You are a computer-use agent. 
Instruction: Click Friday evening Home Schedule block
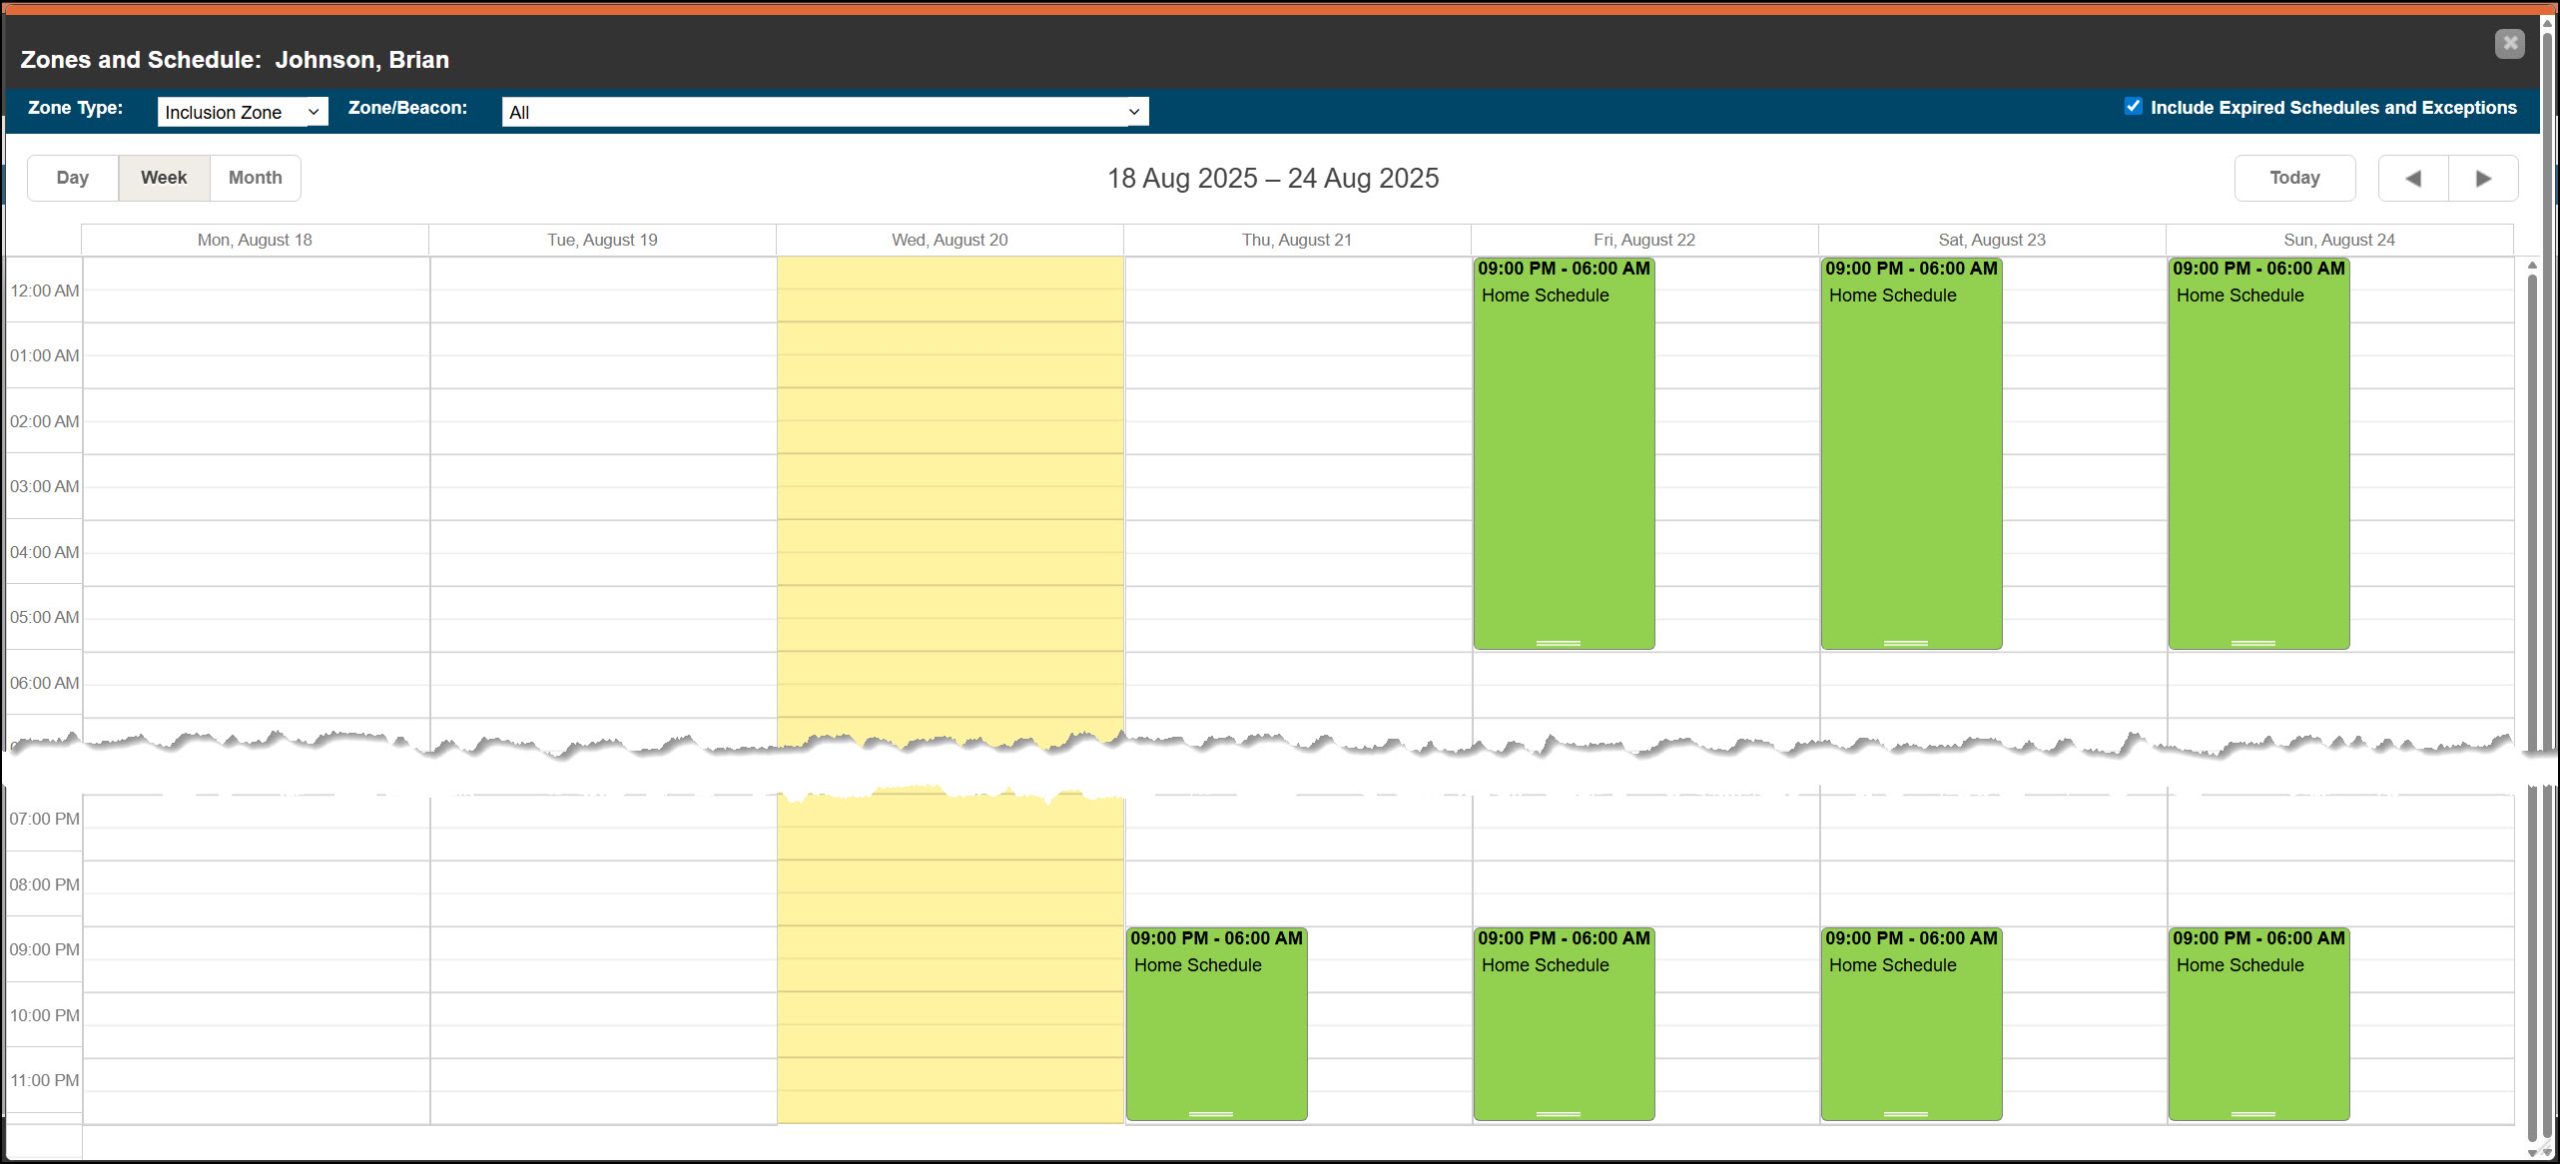click(x=1563, y=1030)
